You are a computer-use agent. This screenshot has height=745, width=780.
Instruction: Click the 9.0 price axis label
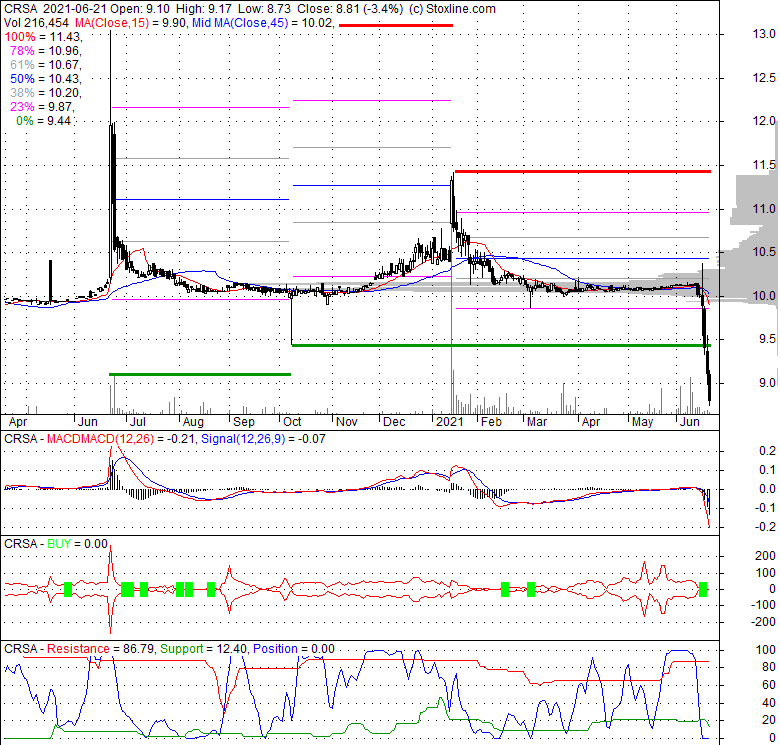tap(767, 382)
